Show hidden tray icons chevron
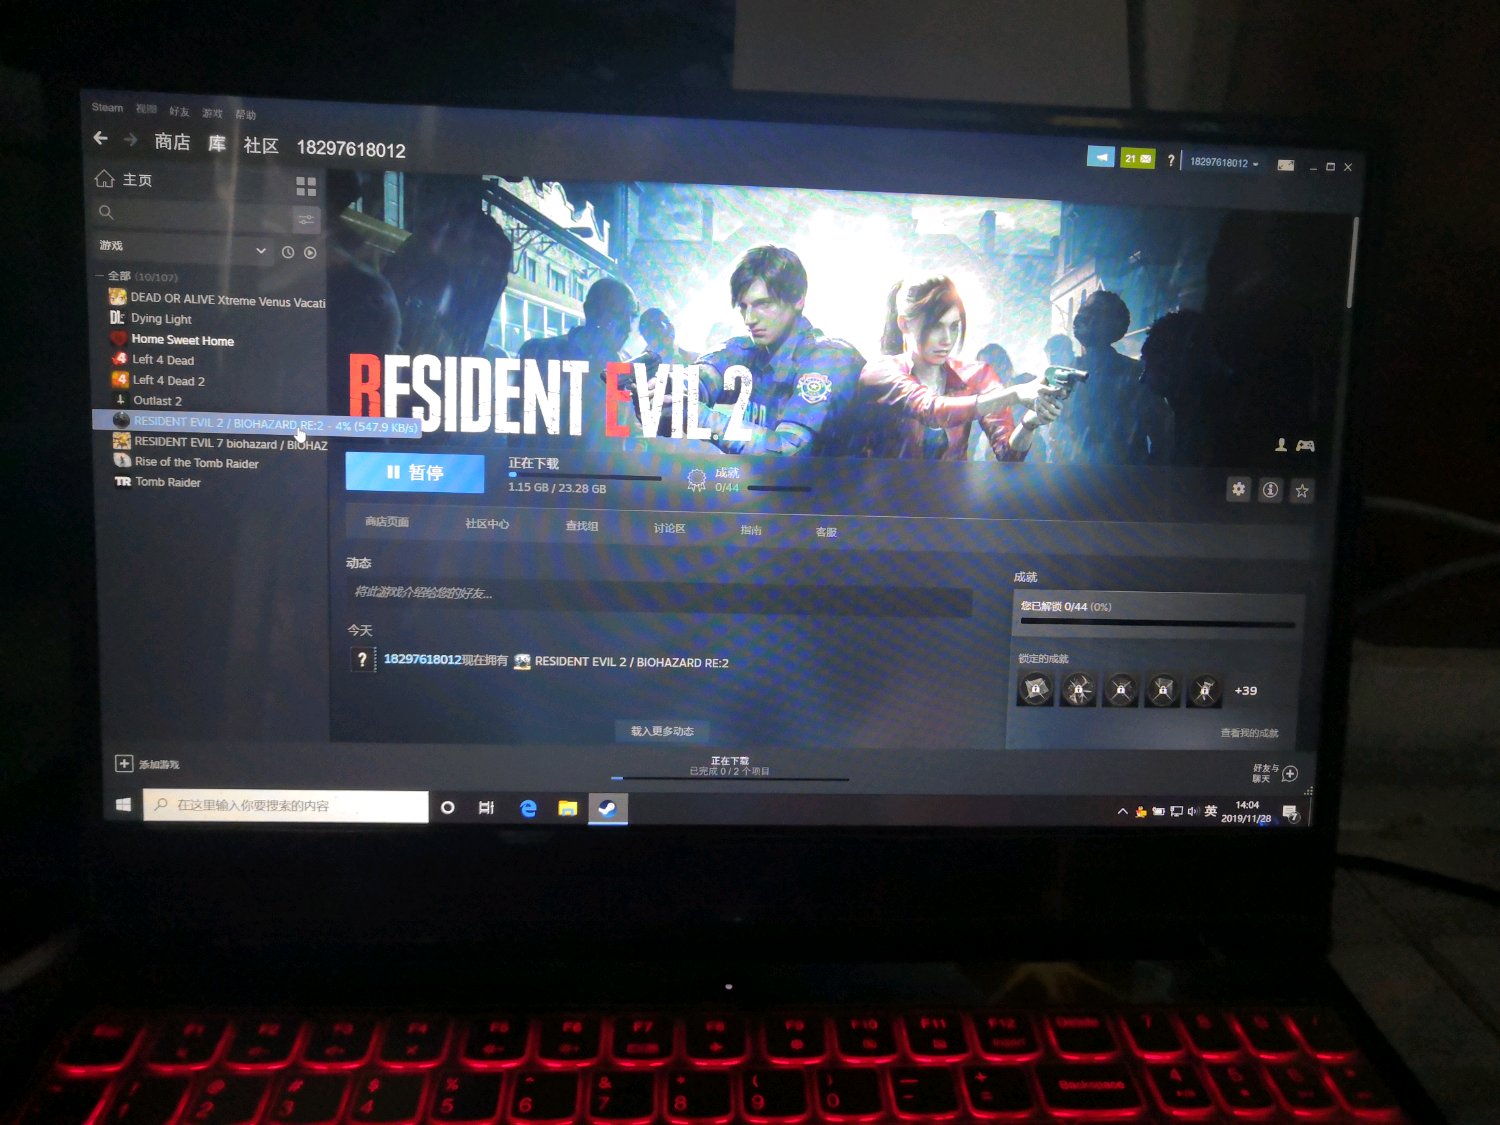Image resolution: width=1500 pixels, height=1125 pixels. pos(1122,811)
